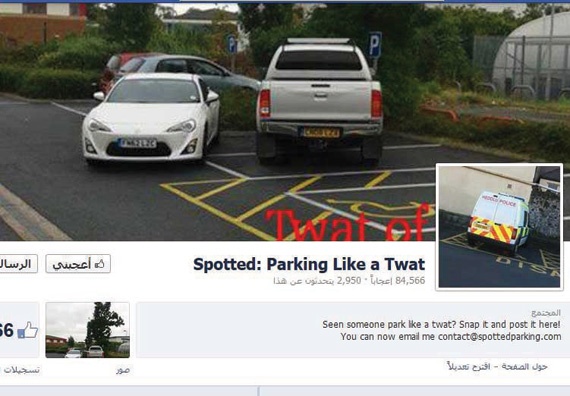Send a message via the الرسالة button
This screenshot has width=570, height=396.
pos(19,264)
